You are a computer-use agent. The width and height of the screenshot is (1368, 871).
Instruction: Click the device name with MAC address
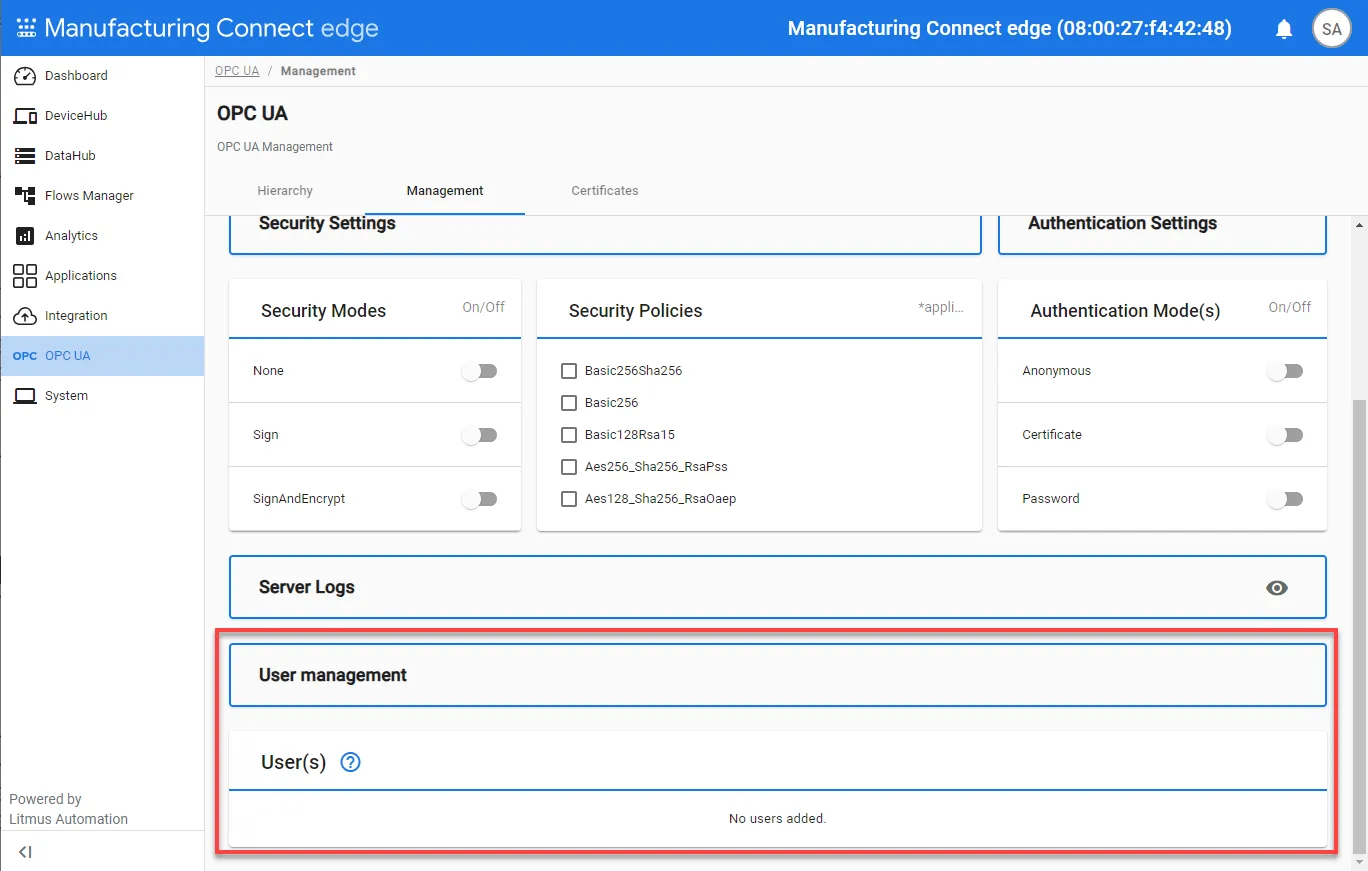1010,28
